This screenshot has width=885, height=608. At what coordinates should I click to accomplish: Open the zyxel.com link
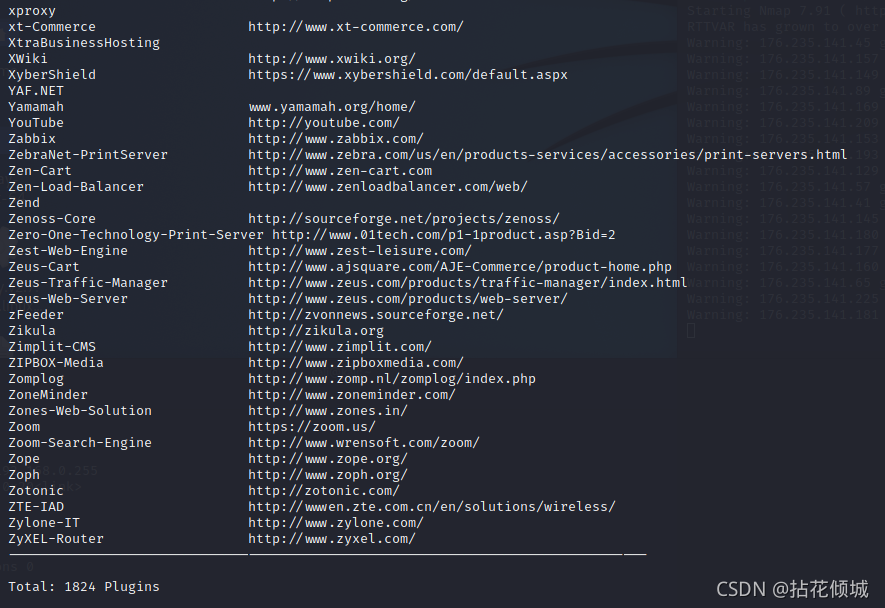[x=332, y=539]
